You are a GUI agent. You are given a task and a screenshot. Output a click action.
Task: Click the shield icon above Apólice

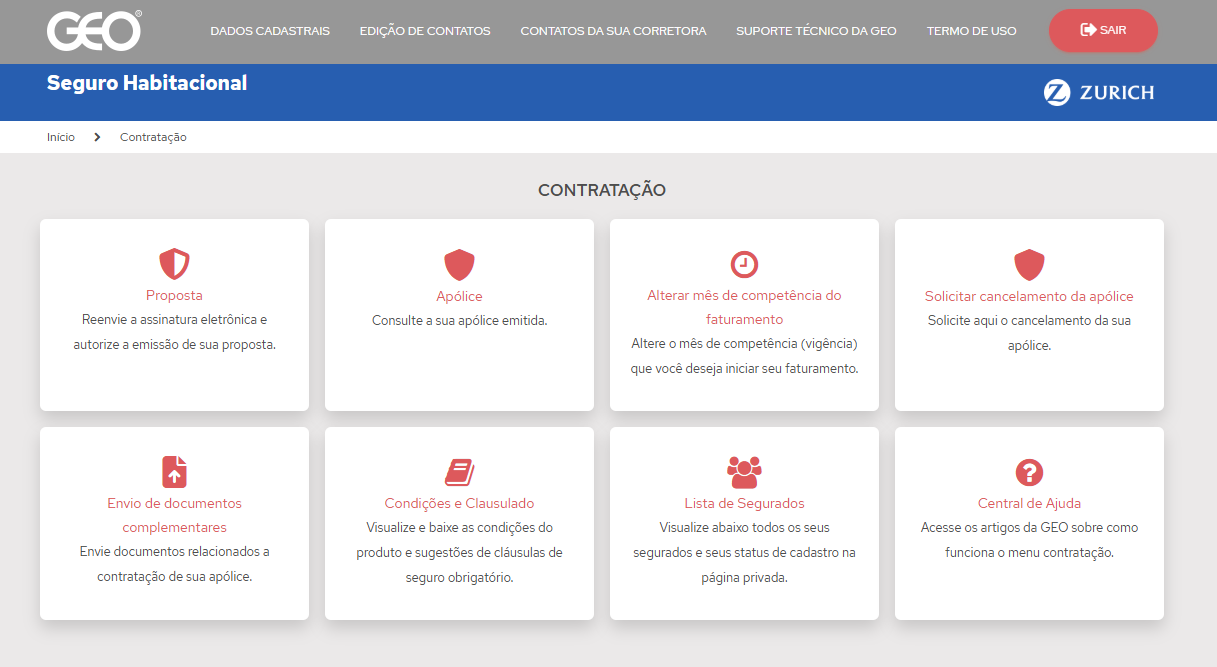(x=459, y=264)
